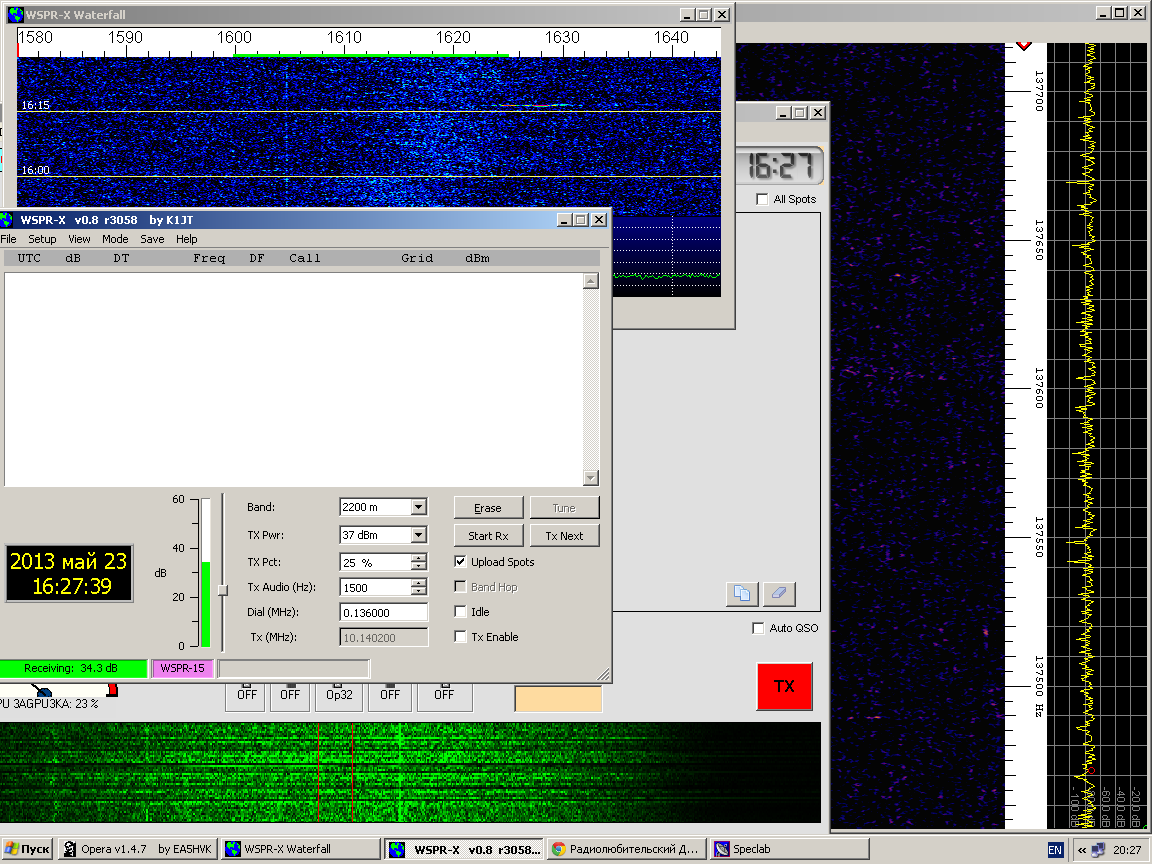
Task: Open the Setup menu in WSPR-X
Action: point(42,239)
